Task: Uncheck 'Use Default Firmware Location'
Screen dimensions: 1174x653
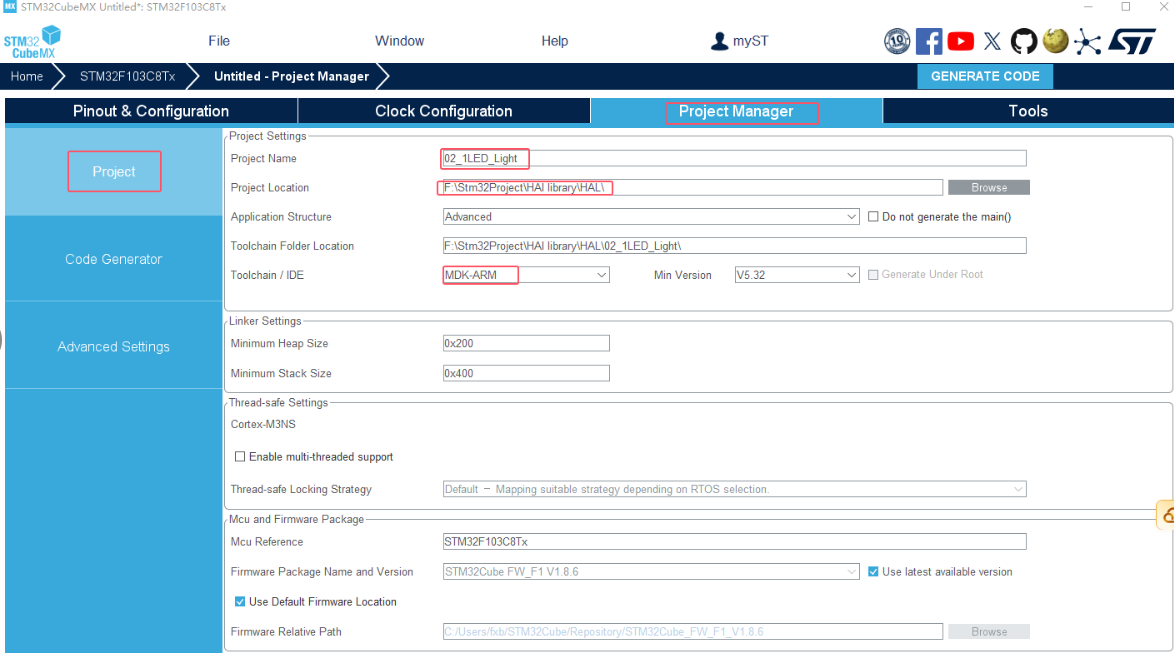Action: [240, 601]
